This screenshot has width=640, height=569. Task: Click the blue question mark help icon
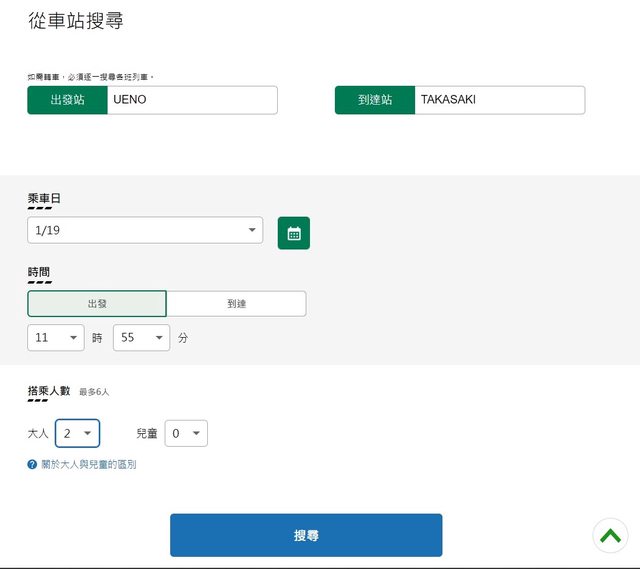[32, 464]
